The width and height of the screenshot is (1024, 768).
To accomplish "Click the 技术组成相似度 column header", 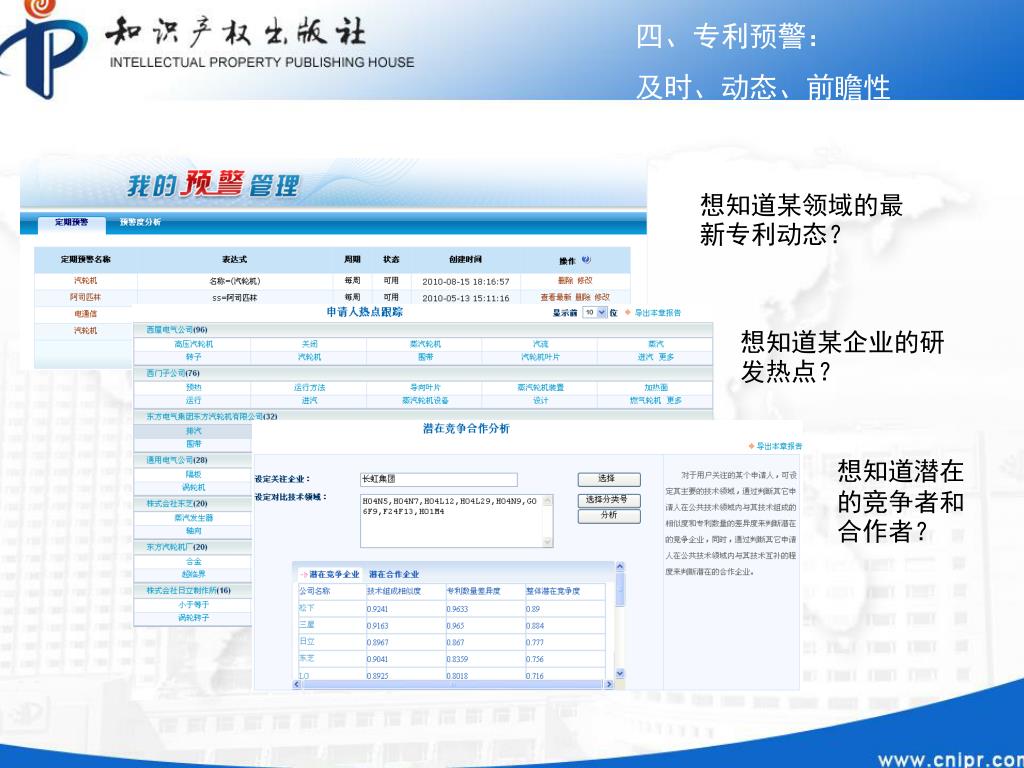I will tap(394, 591).
